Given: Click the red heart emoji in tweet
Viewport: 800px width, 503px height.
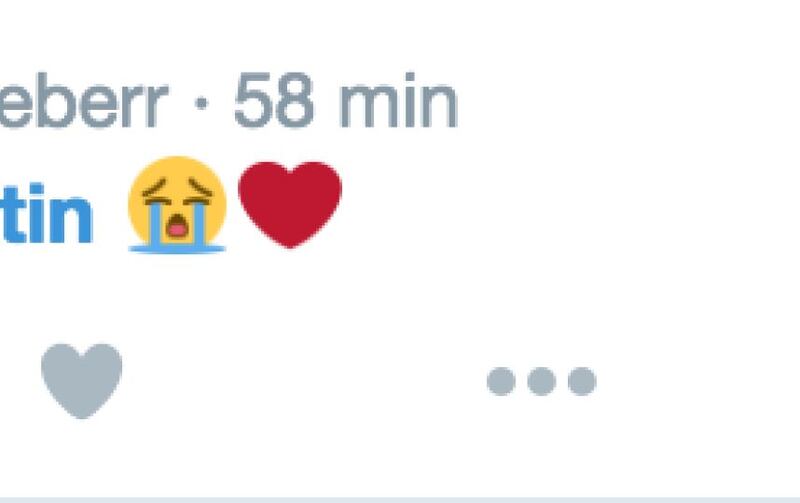Looking at the screenshot, I should (290, 204).
